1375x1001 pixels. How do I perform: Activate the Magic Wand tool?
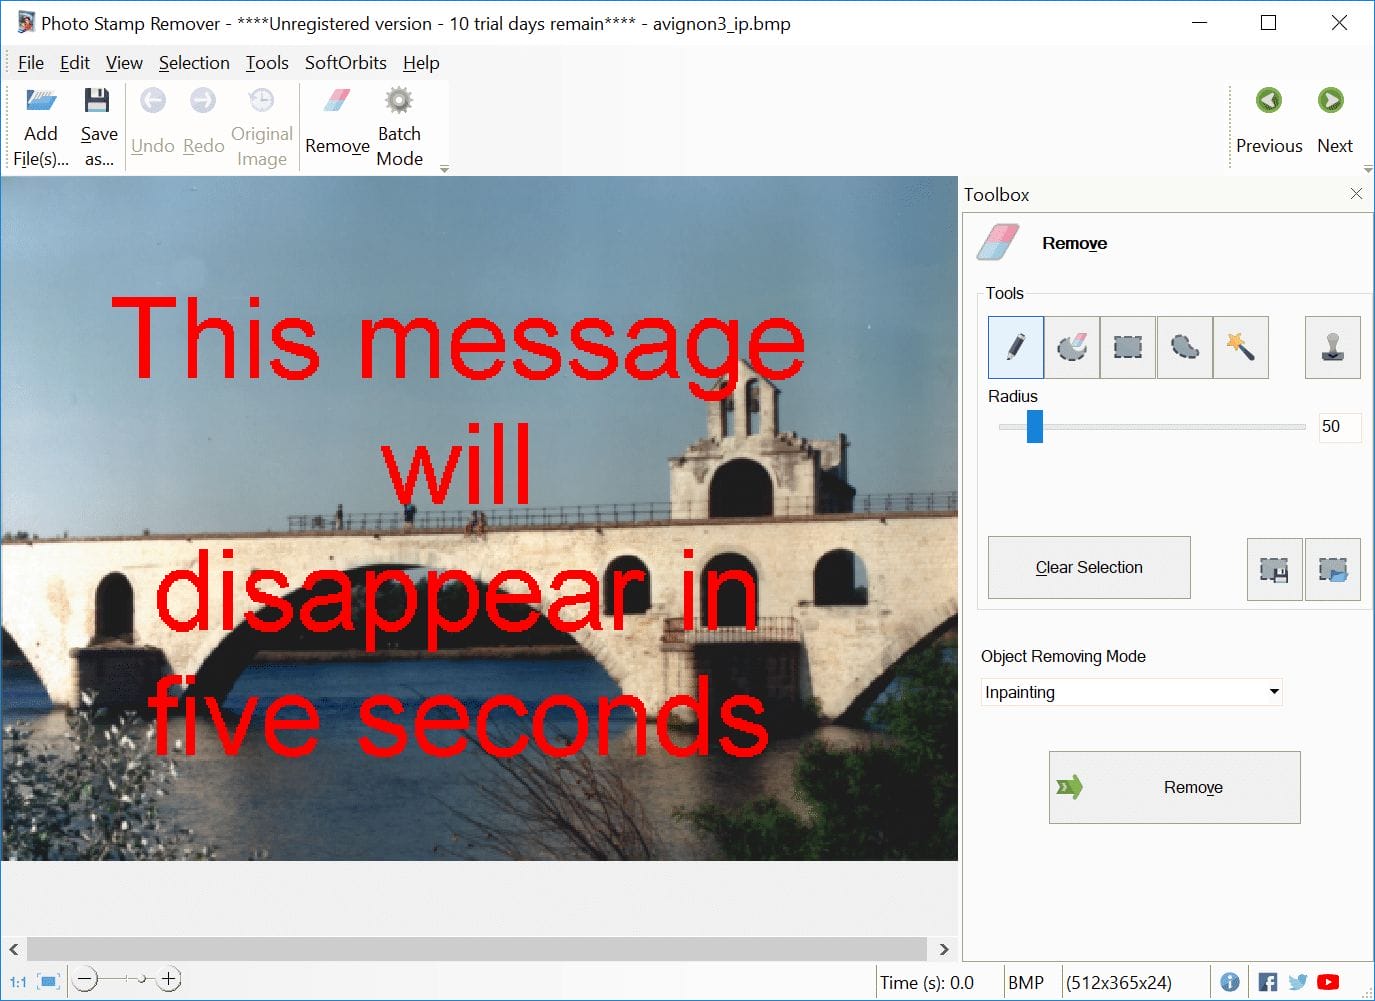(x=1240, y=347)
